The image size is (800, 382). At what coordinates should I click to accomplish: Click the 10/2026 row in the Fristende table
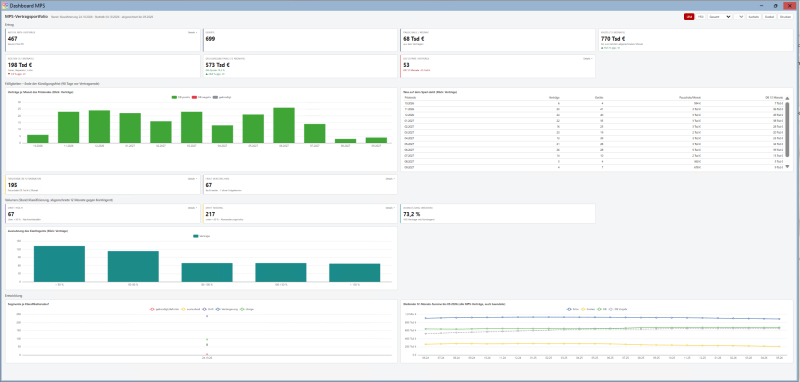click(x=593, y=103)
